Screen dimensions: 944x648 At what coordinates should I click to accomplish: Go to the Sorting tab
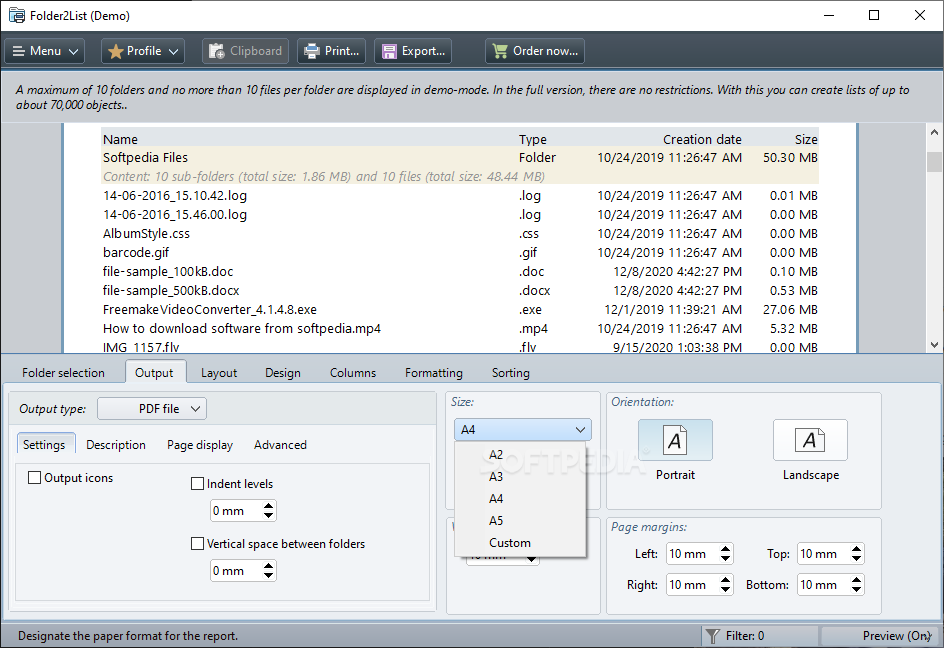(x=511, y=373)
